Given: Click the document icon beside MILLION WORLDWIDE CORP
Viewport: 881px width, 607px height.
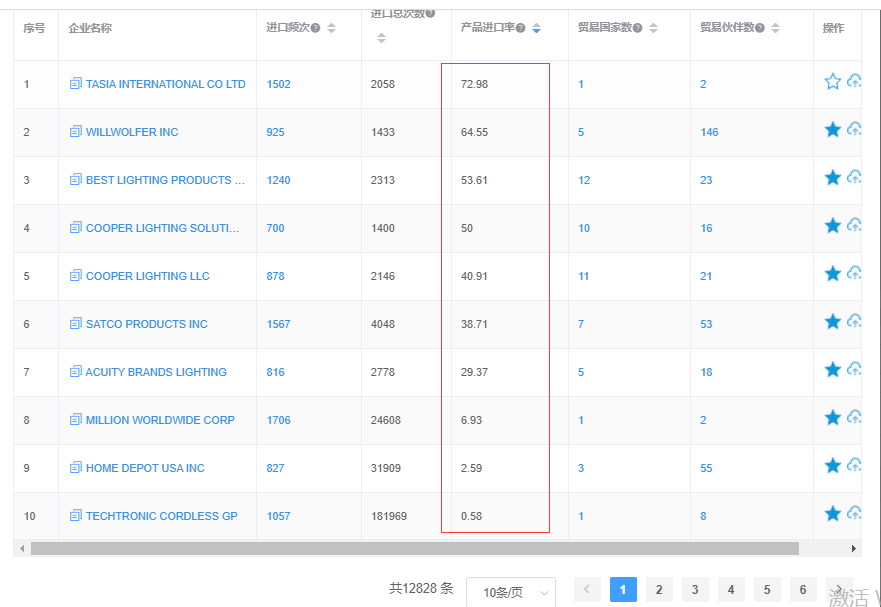Looking at the screenshot, I should pyautogui.click(x=76, y=419).
